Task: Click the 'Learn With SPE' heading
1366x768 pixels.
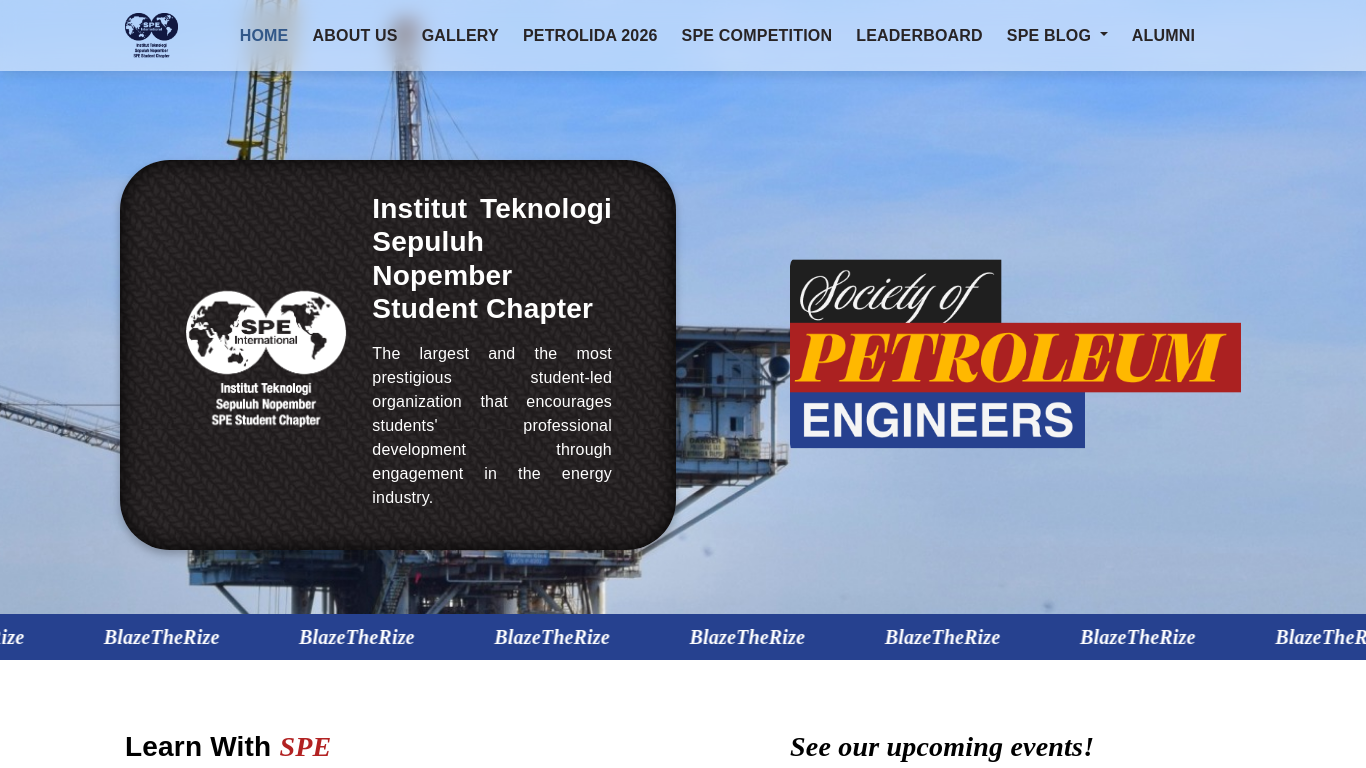Action: pyautogui.click(x=228, y=747)
